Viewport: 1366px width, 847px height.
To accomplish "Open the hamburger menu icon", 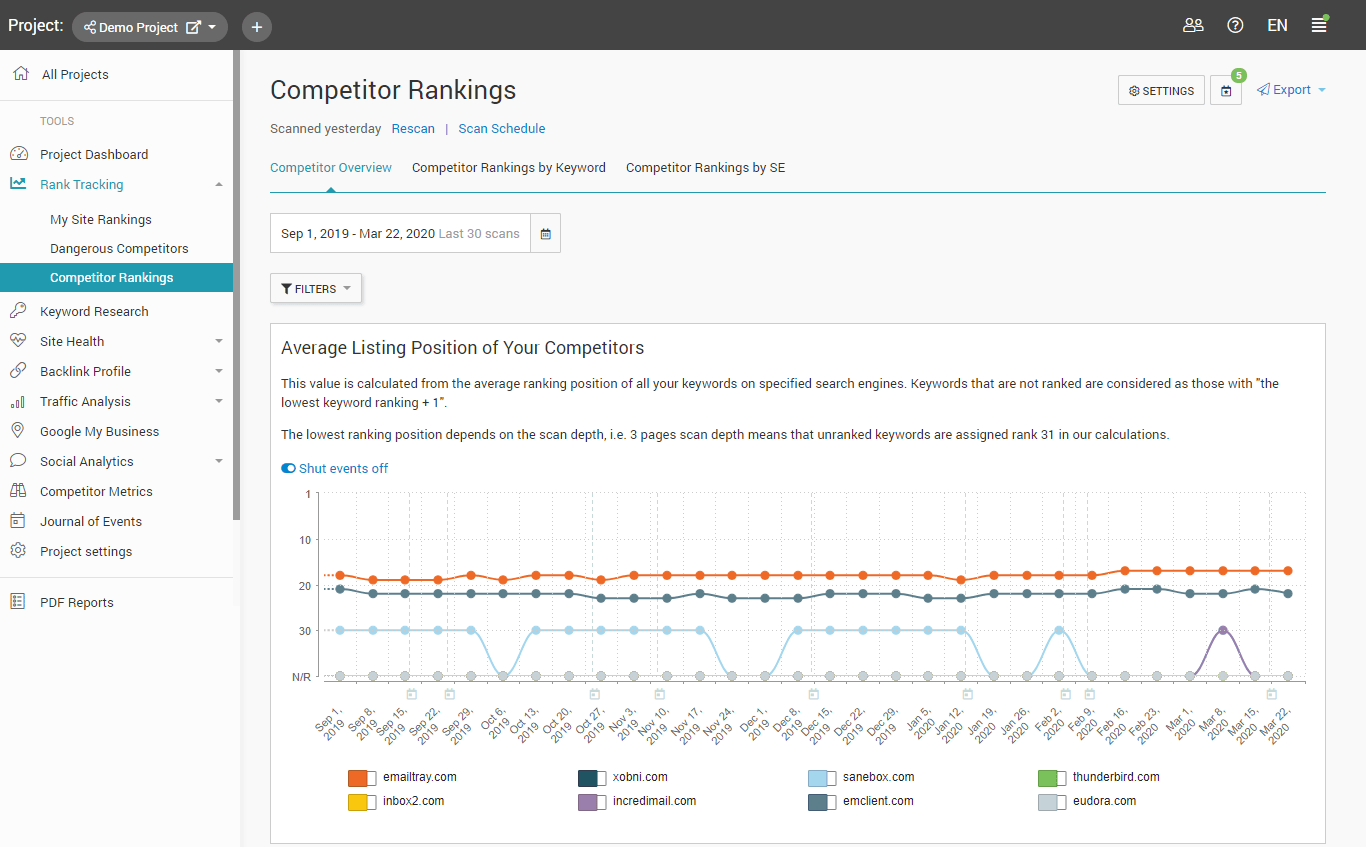I will [x=1319, y=26].
